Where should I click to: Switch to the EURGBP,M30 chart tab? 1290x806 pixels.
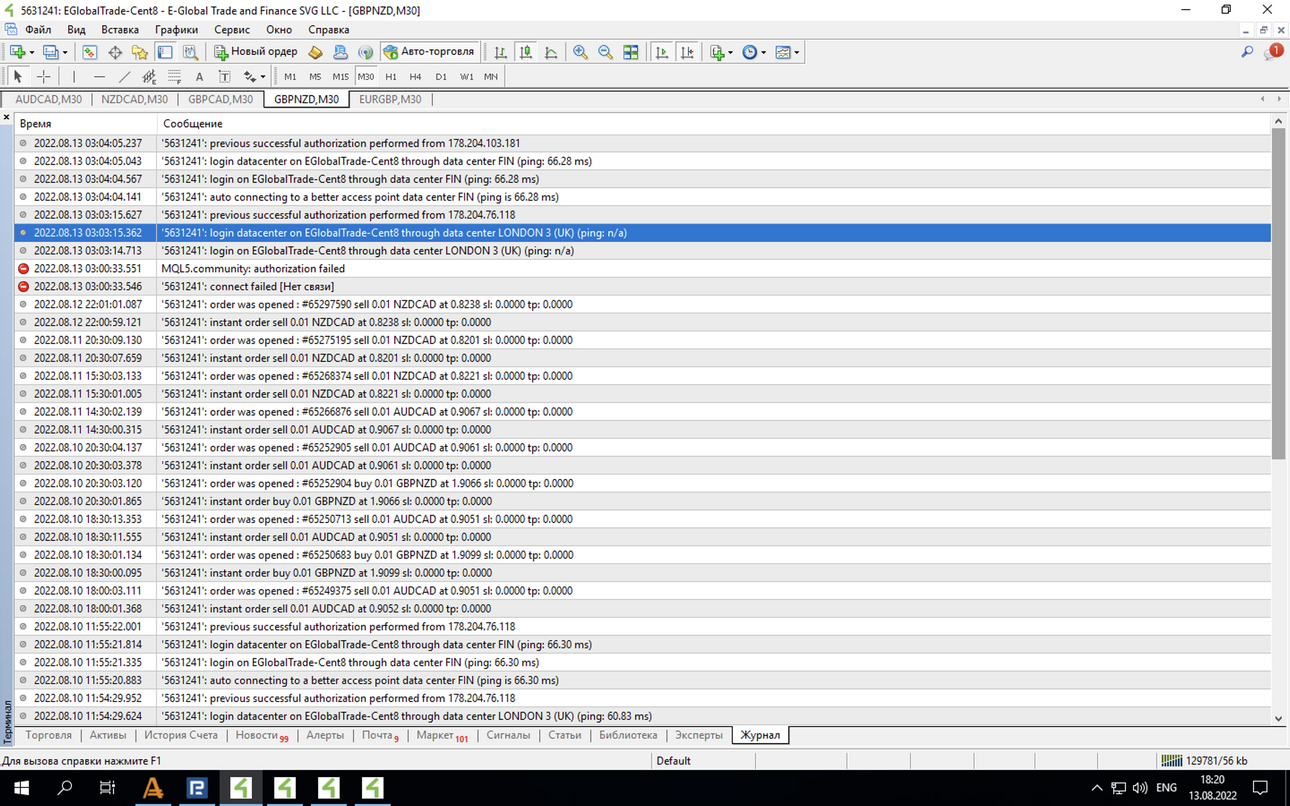[390, 99]
